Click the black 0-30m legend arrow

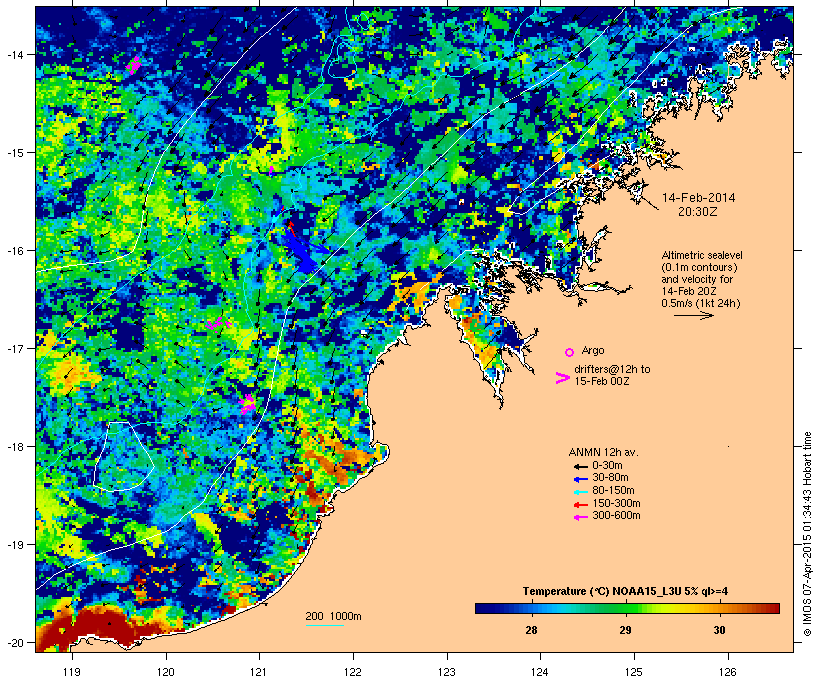pyautogui.click(x=580, y=467)
